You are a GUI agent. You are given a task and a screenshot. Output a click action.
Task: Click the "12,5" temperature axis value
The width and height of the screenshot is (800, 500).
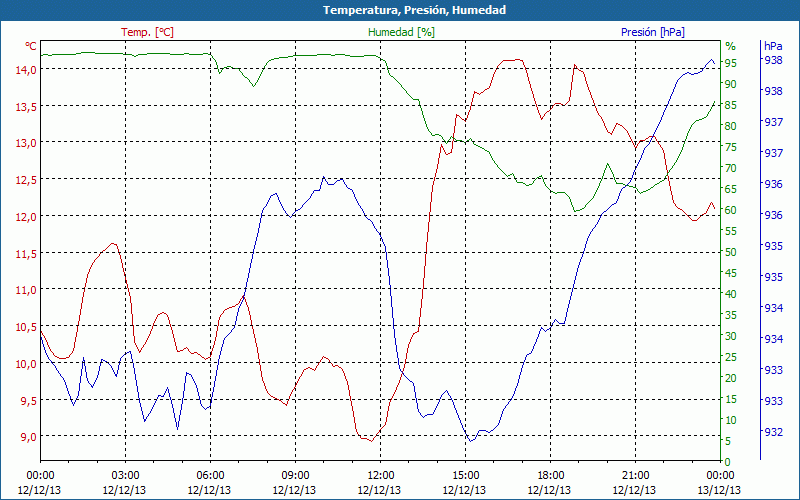click(25, 180)
